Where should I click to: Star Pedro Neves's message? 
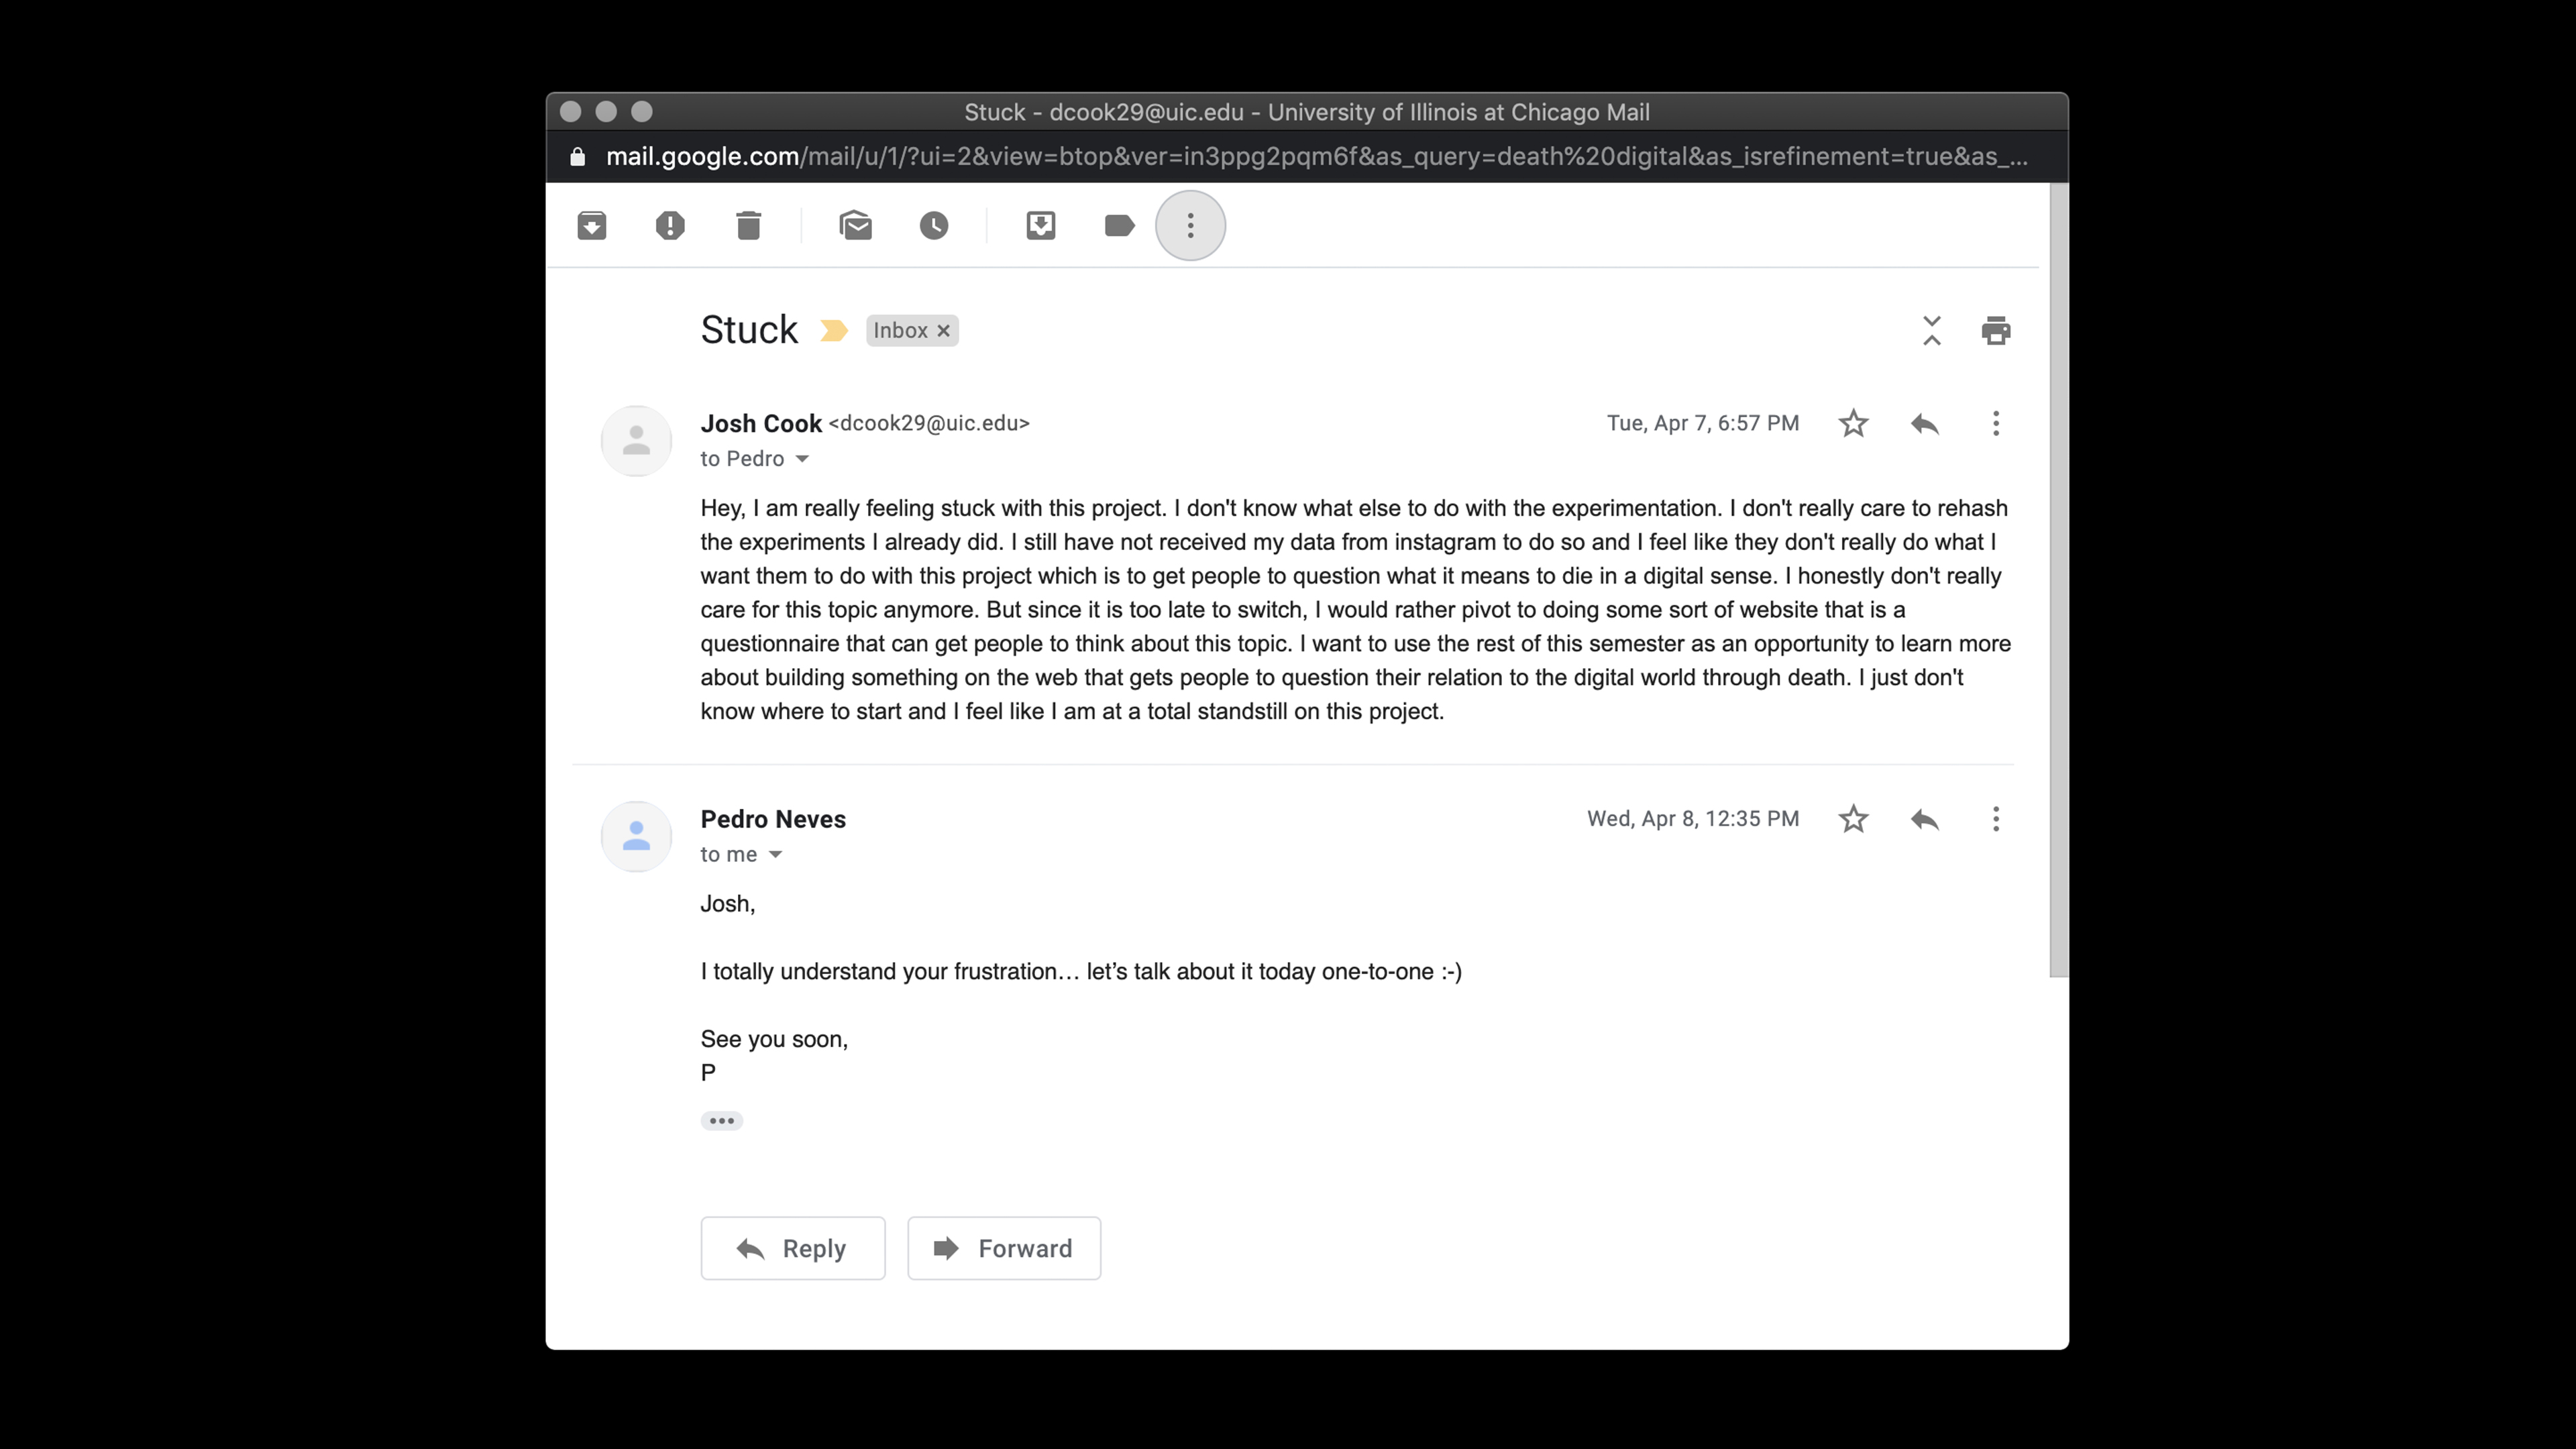[1853, 819]
